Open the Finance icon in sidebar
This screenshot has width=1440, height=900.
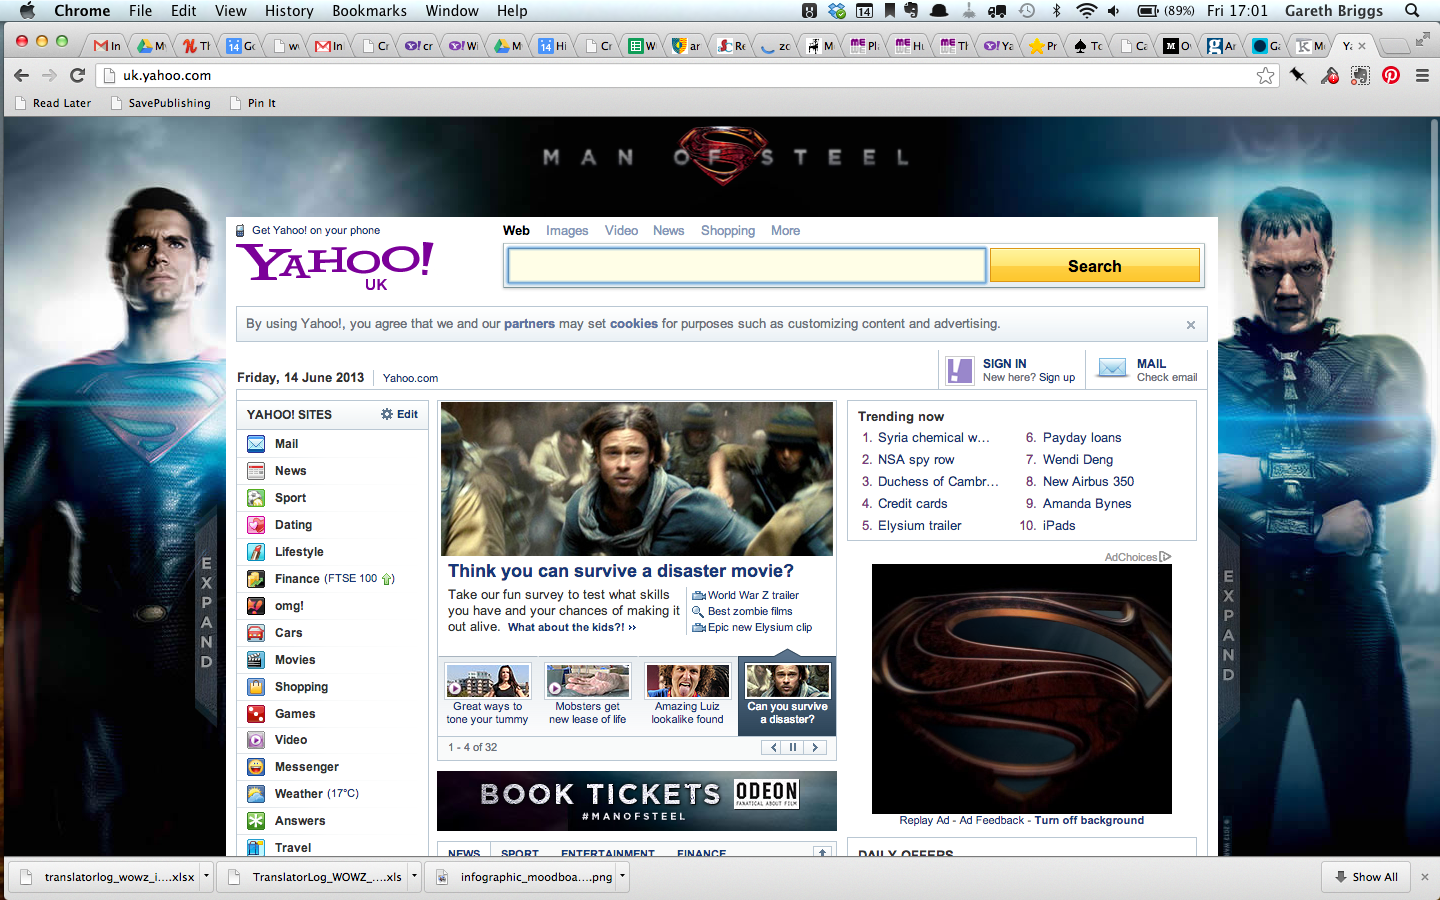tap(256, 579)
